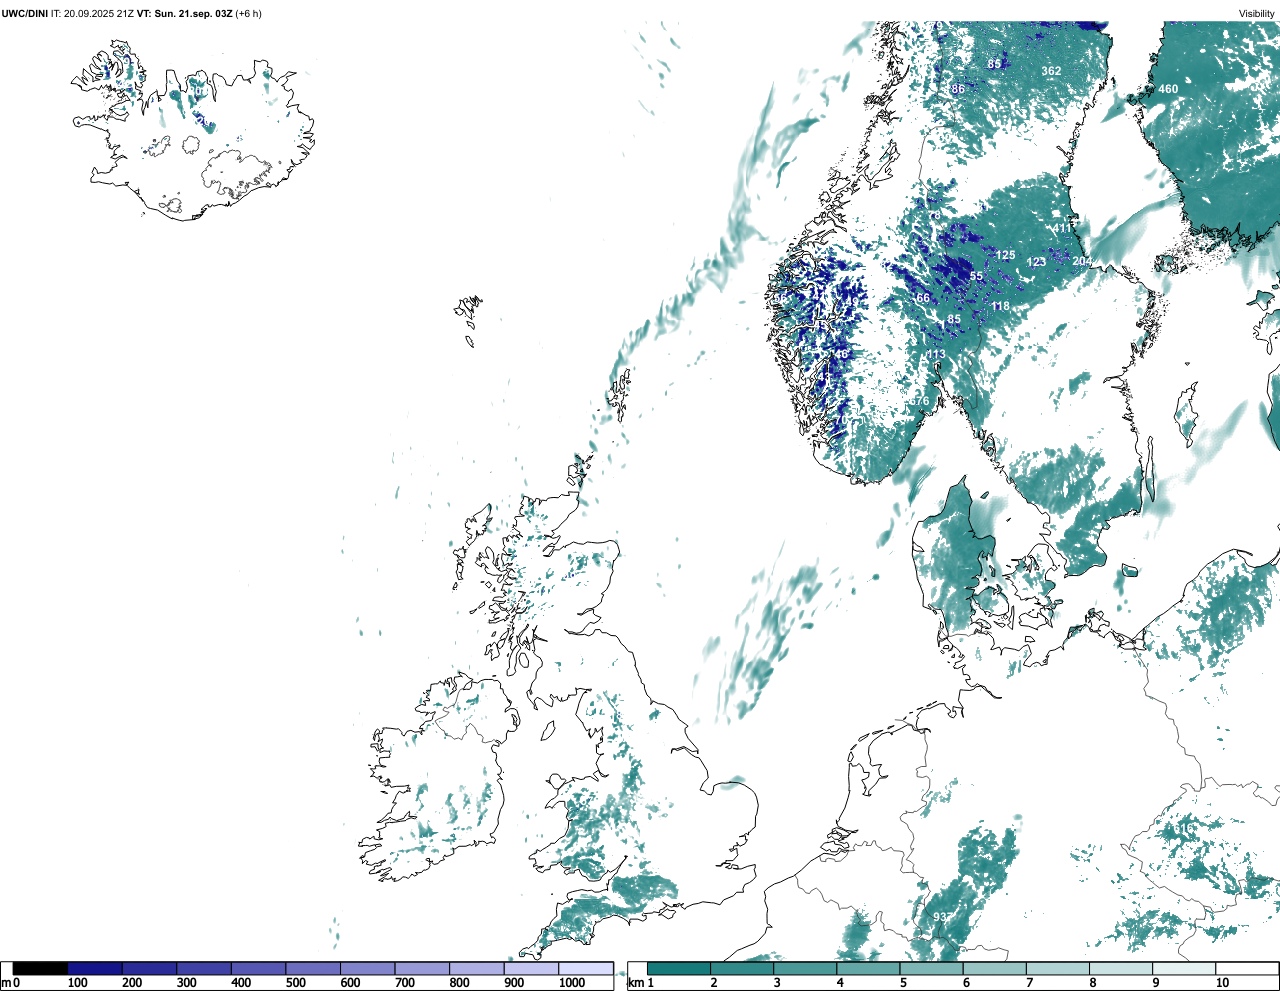Click the 5–6 km legend swatch
The width and height of the screenshot is (1280, 991).
click(x=931, y=968)
